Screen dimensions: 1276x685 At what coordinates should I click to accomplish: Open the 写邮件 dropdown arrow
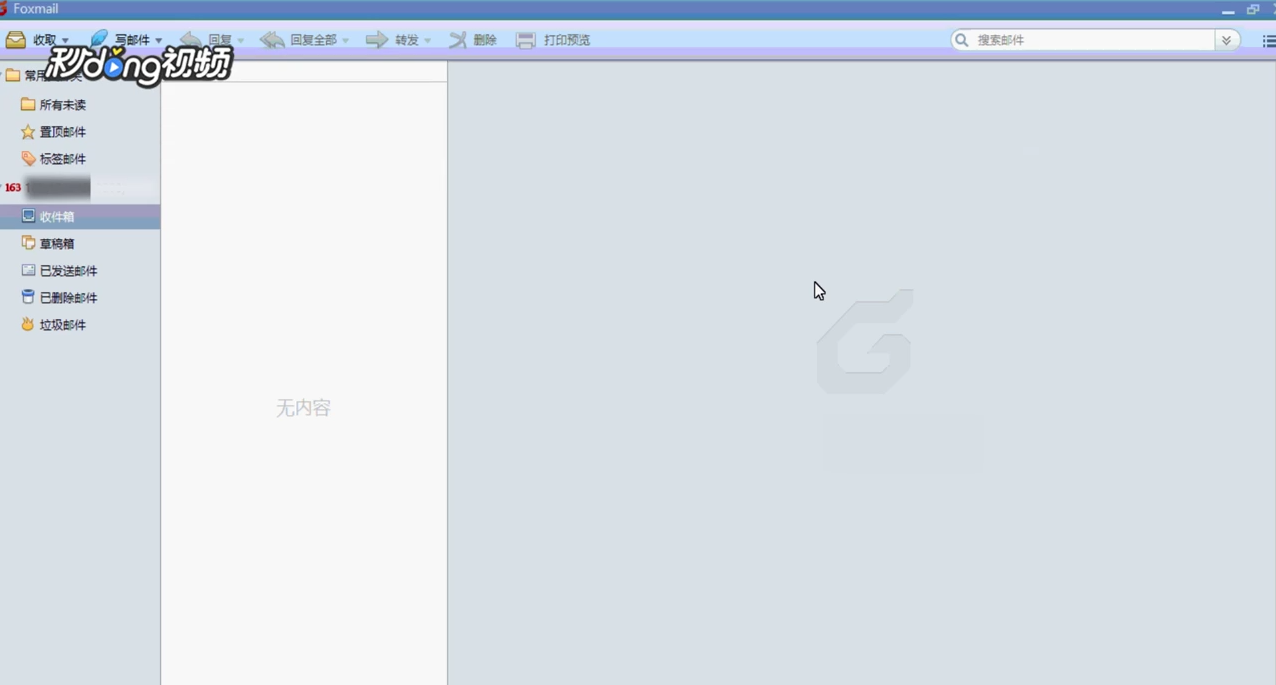coord(158,41)
